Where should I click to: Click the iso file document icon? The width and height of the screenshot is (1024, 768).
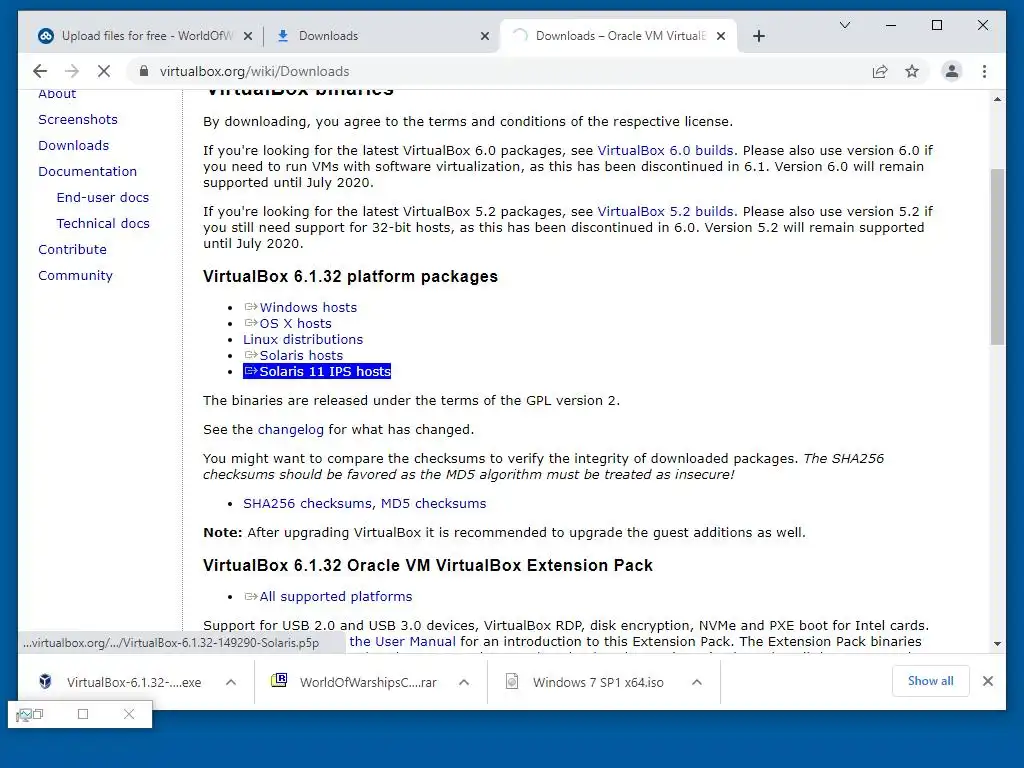(x=512, y=682)
